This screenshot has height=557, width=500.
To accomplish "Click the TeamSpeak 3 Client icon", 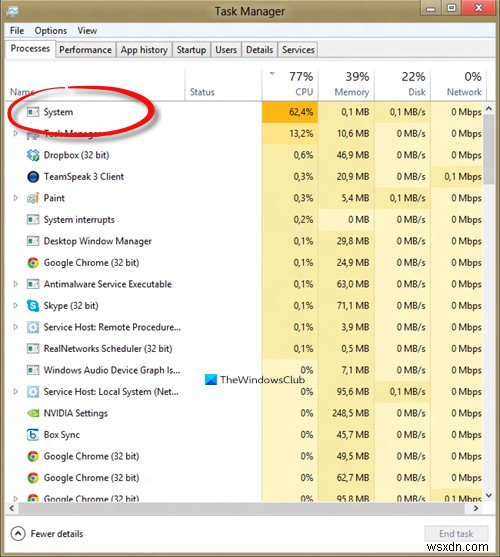I will (x=33, y=177).
